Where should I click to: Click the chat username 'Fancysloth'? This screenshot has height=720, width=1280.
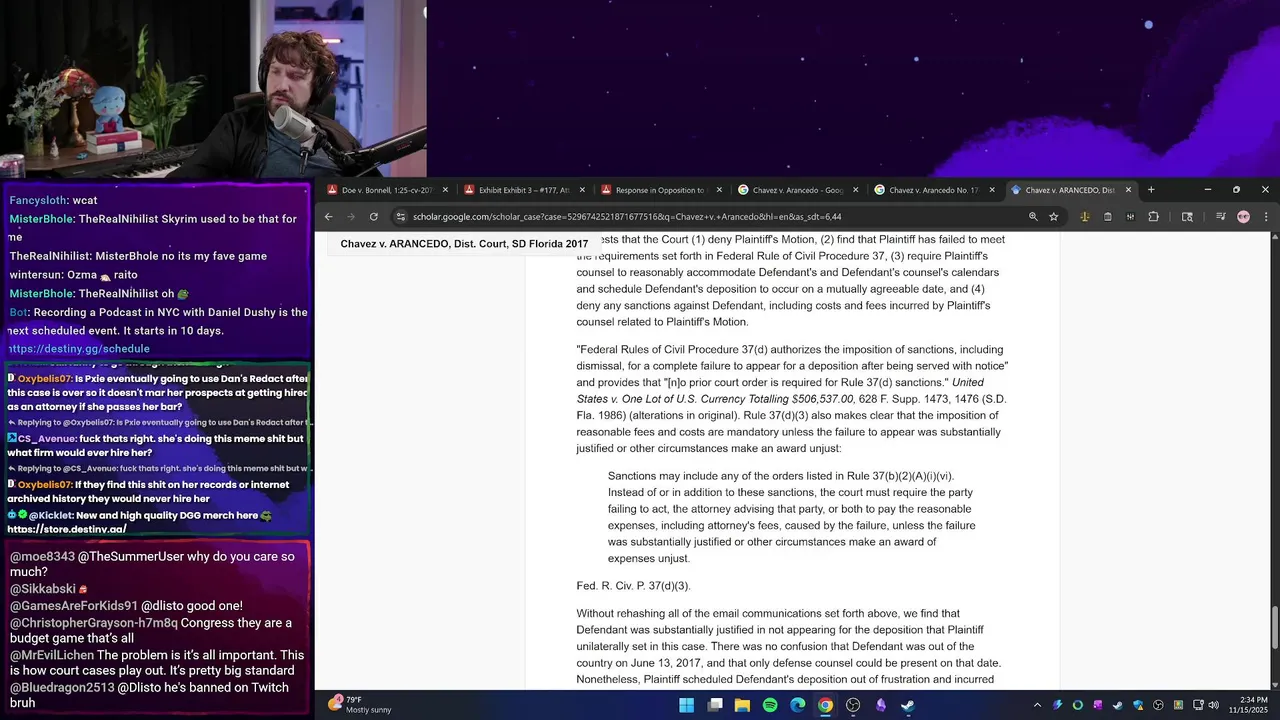click(x=38, y=200)
